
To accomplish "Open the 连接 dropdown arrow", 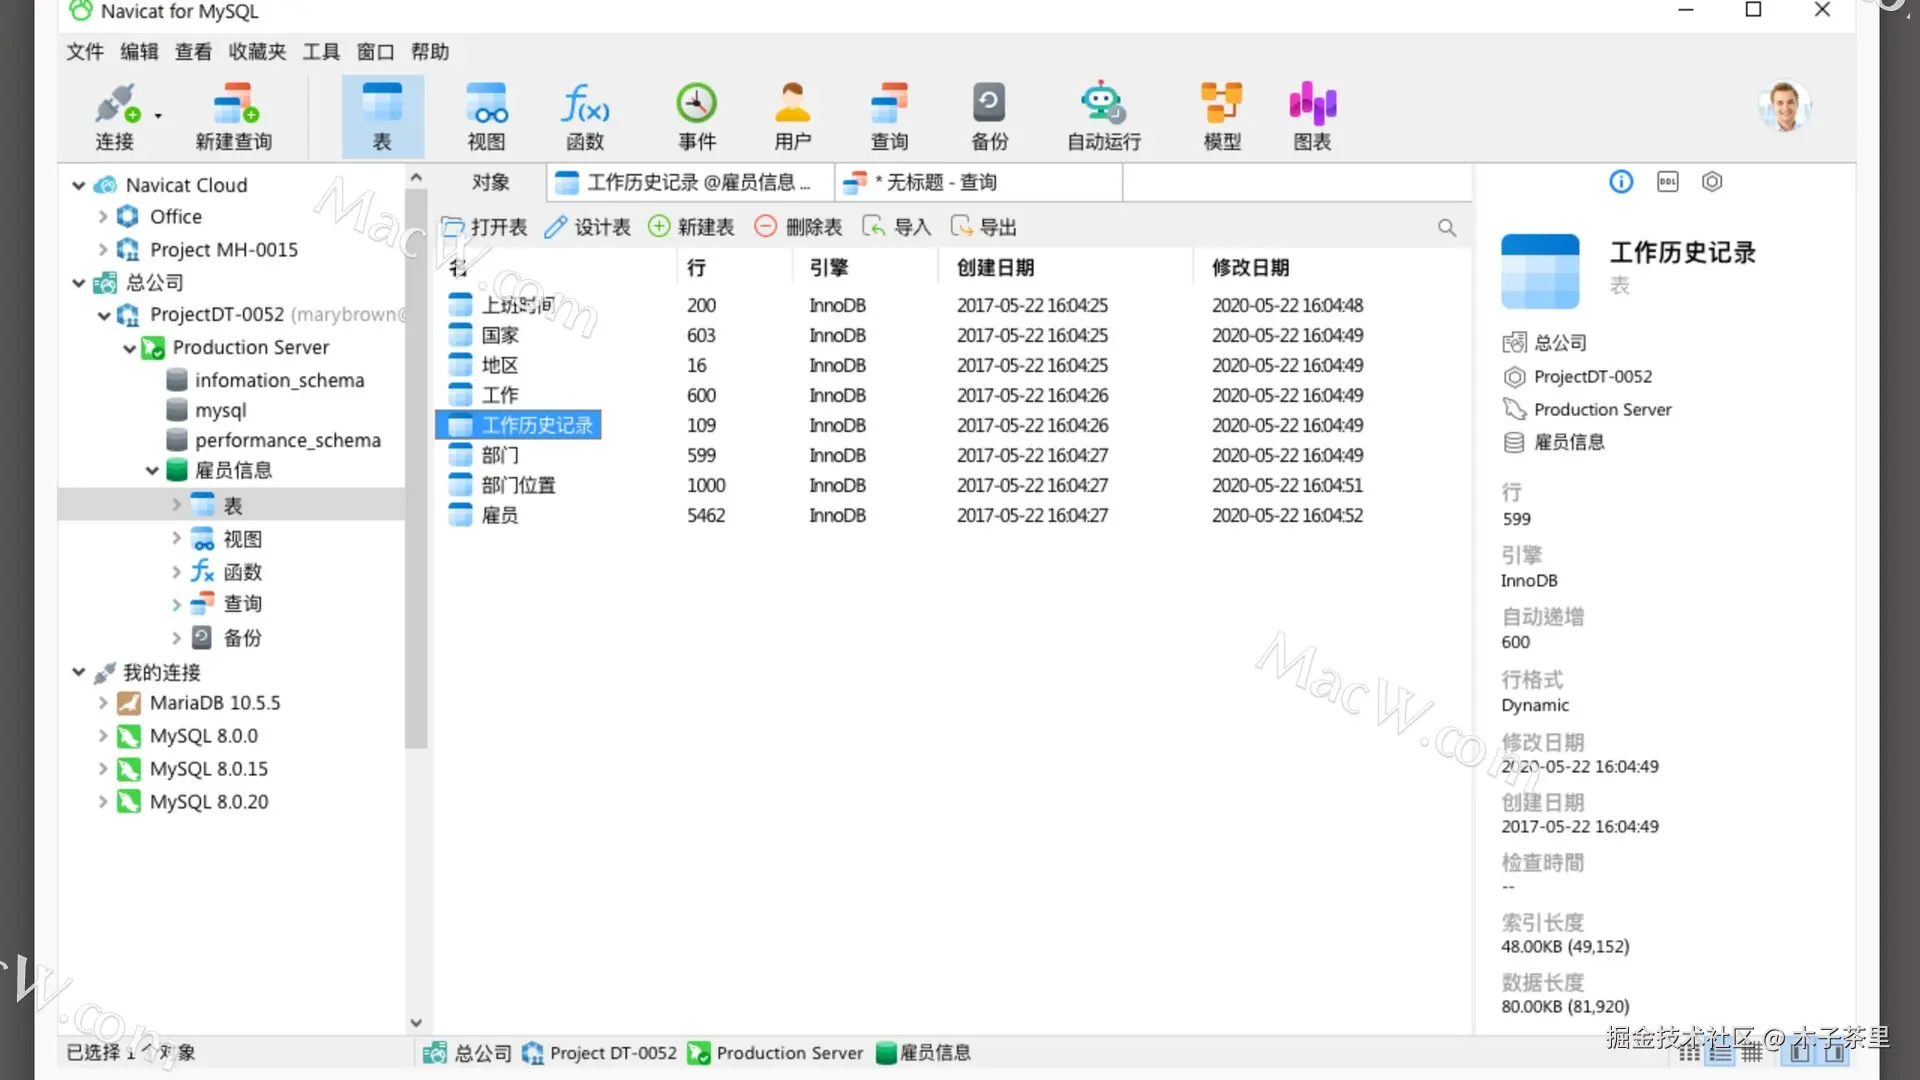I will pos(158,116).
